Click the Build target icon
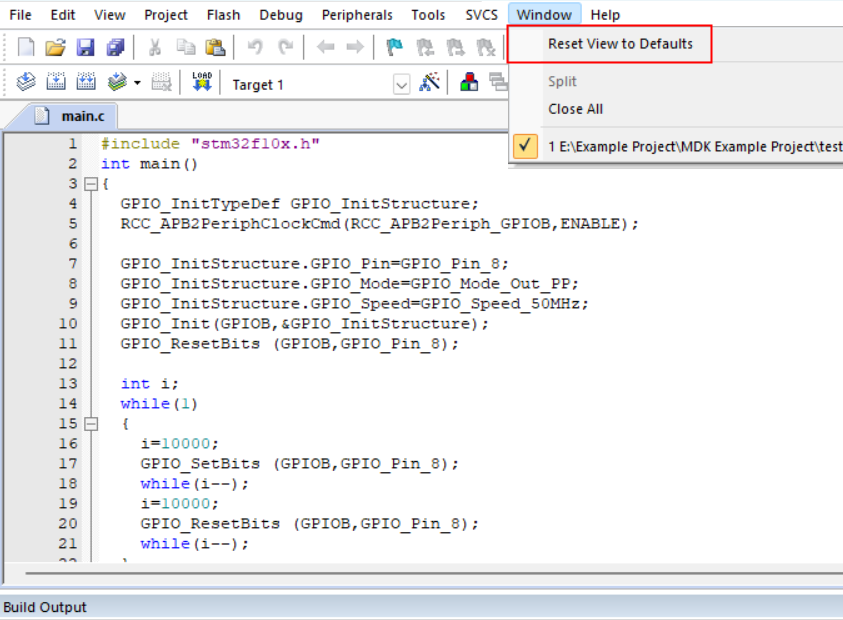Image resolution: width=843 pixels, height=620 pixels. (56, 83)
